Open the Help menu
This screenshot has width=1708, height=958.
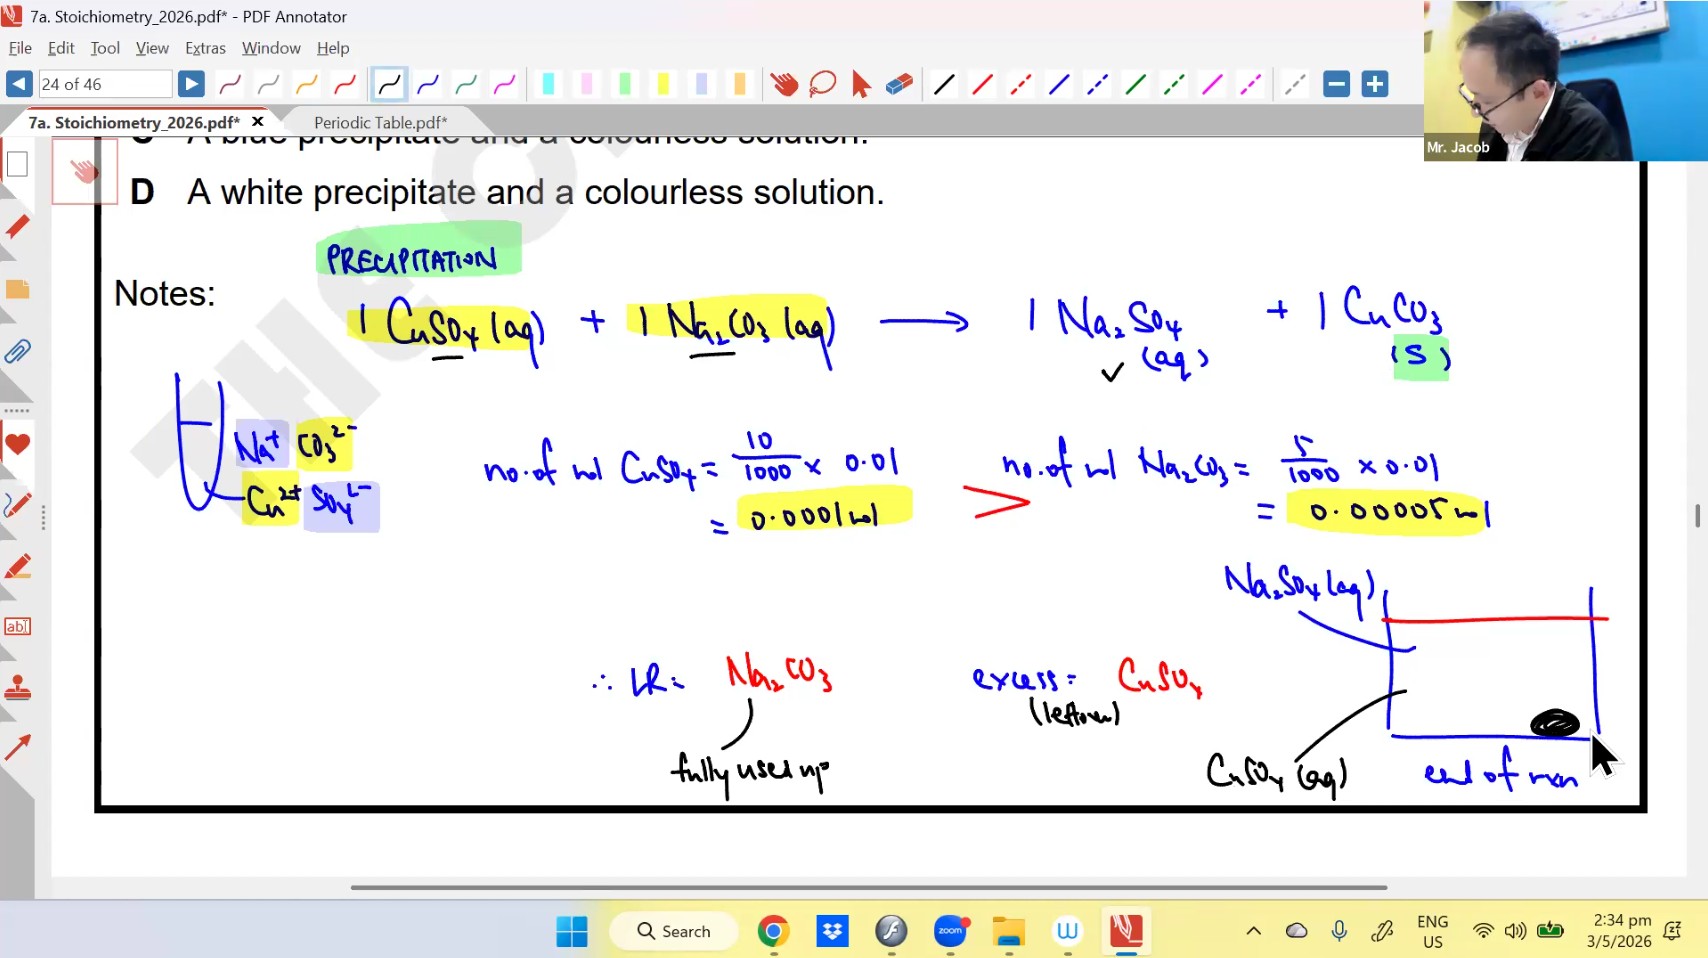tap(333, 48)
